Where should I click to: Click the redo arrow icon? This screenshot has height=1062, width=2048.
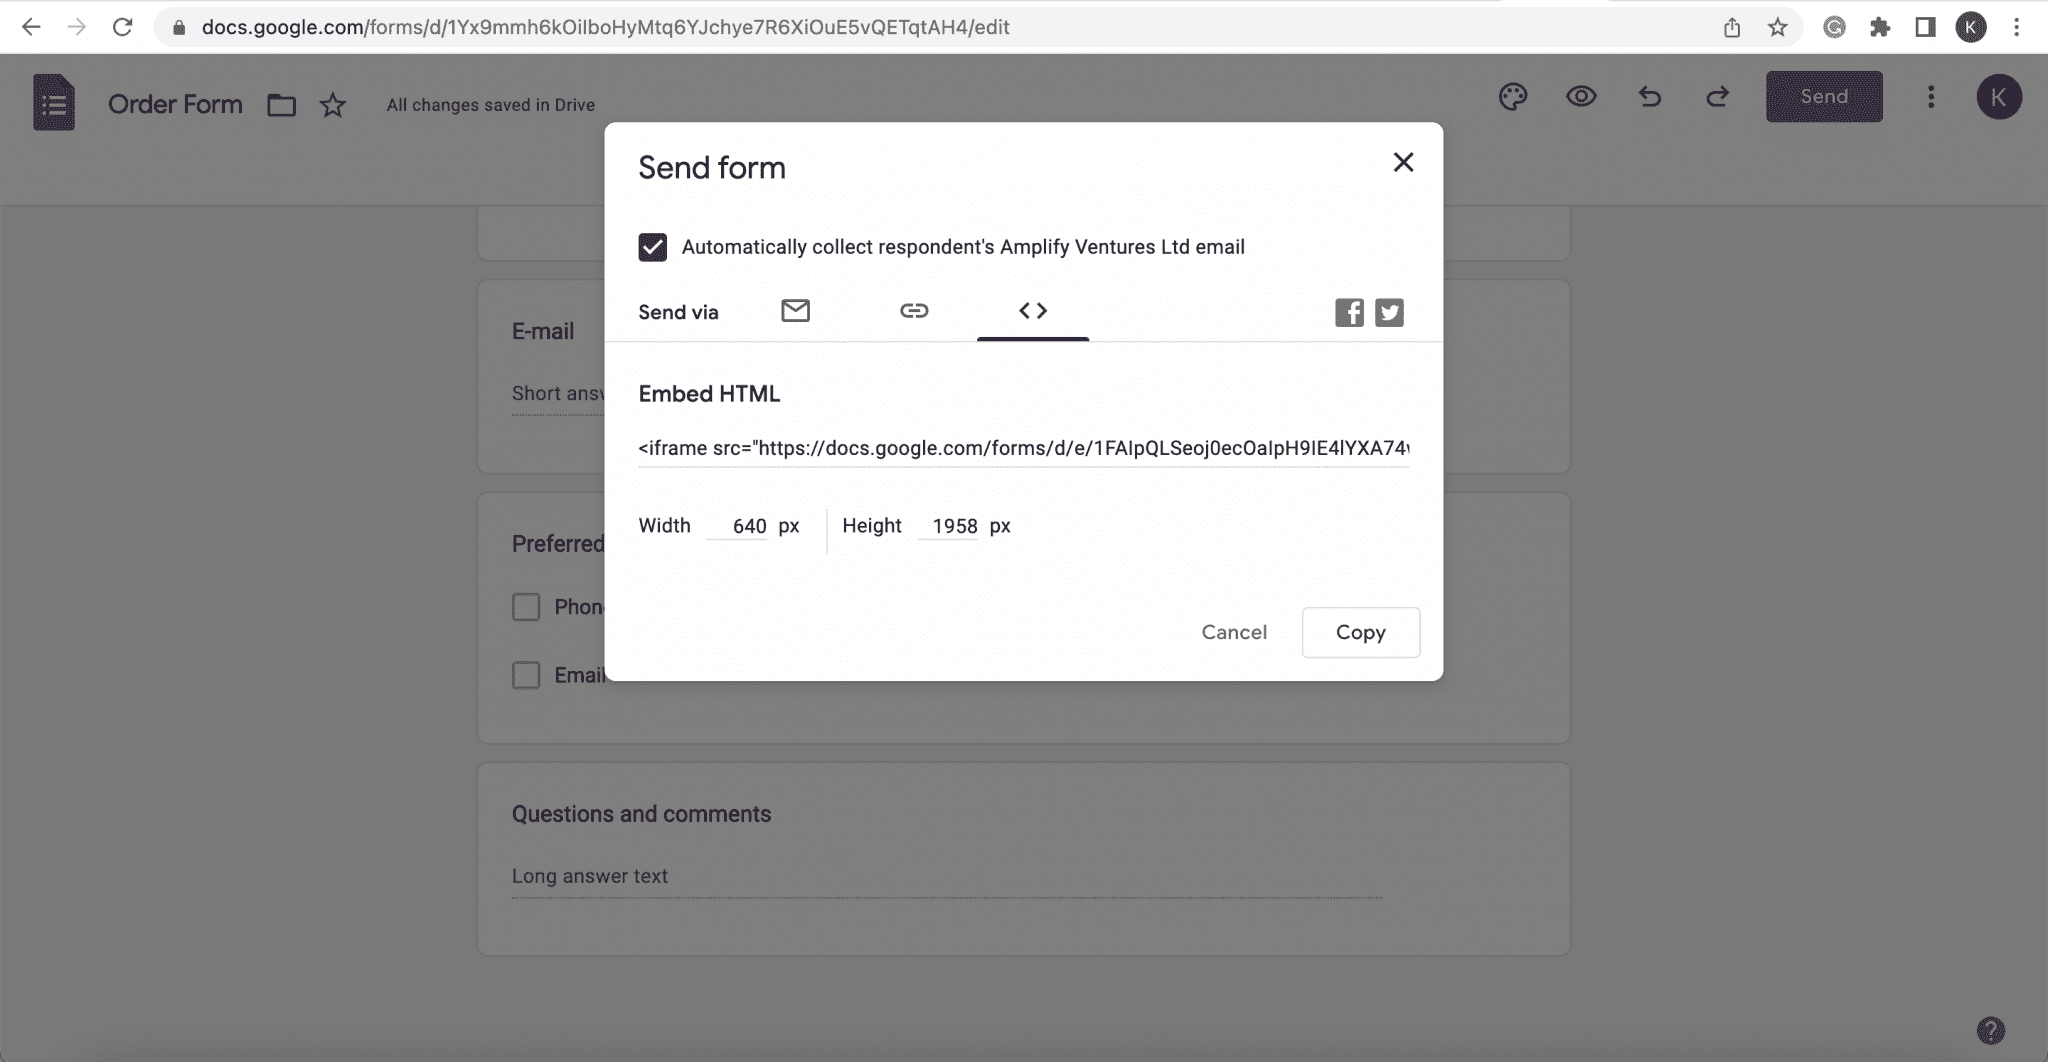1717,97
